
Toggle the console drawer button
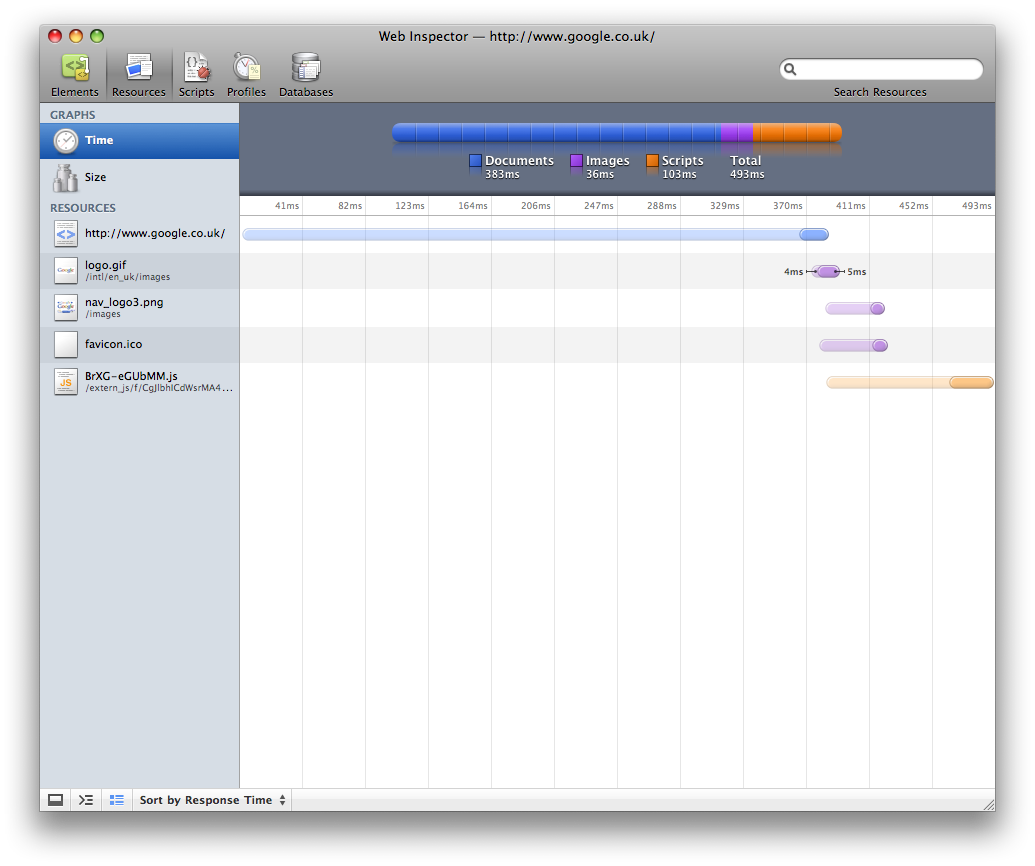56,800
